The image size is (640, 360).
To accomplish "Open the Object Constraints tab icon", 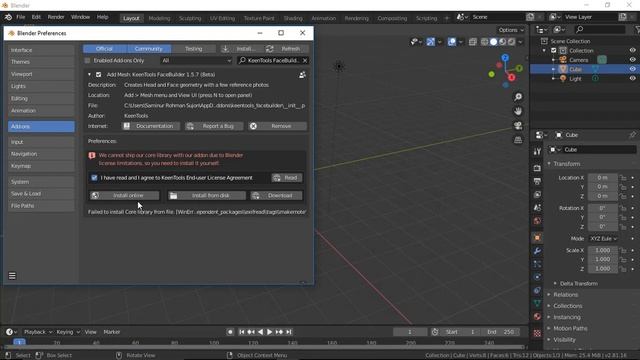I will click(537, 290).
